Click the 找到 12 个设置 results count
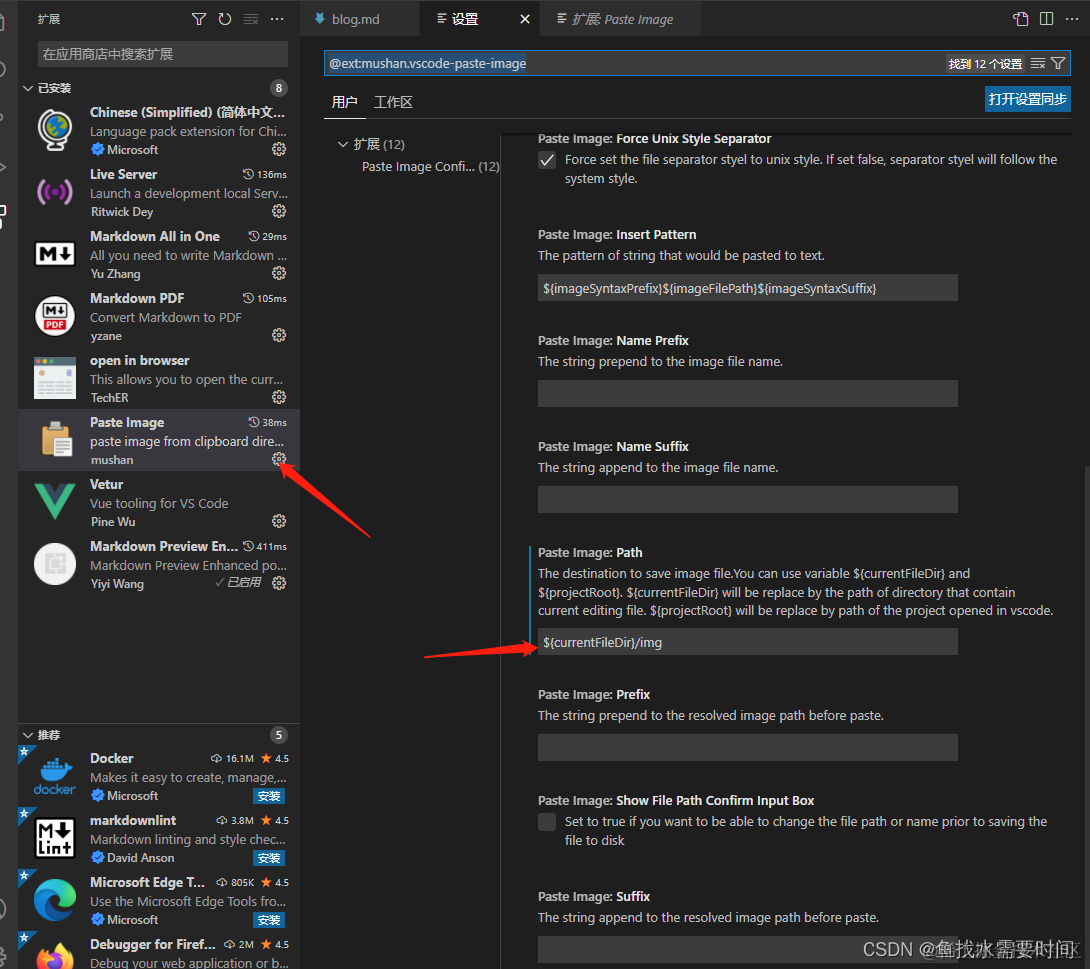 point(985,64)
